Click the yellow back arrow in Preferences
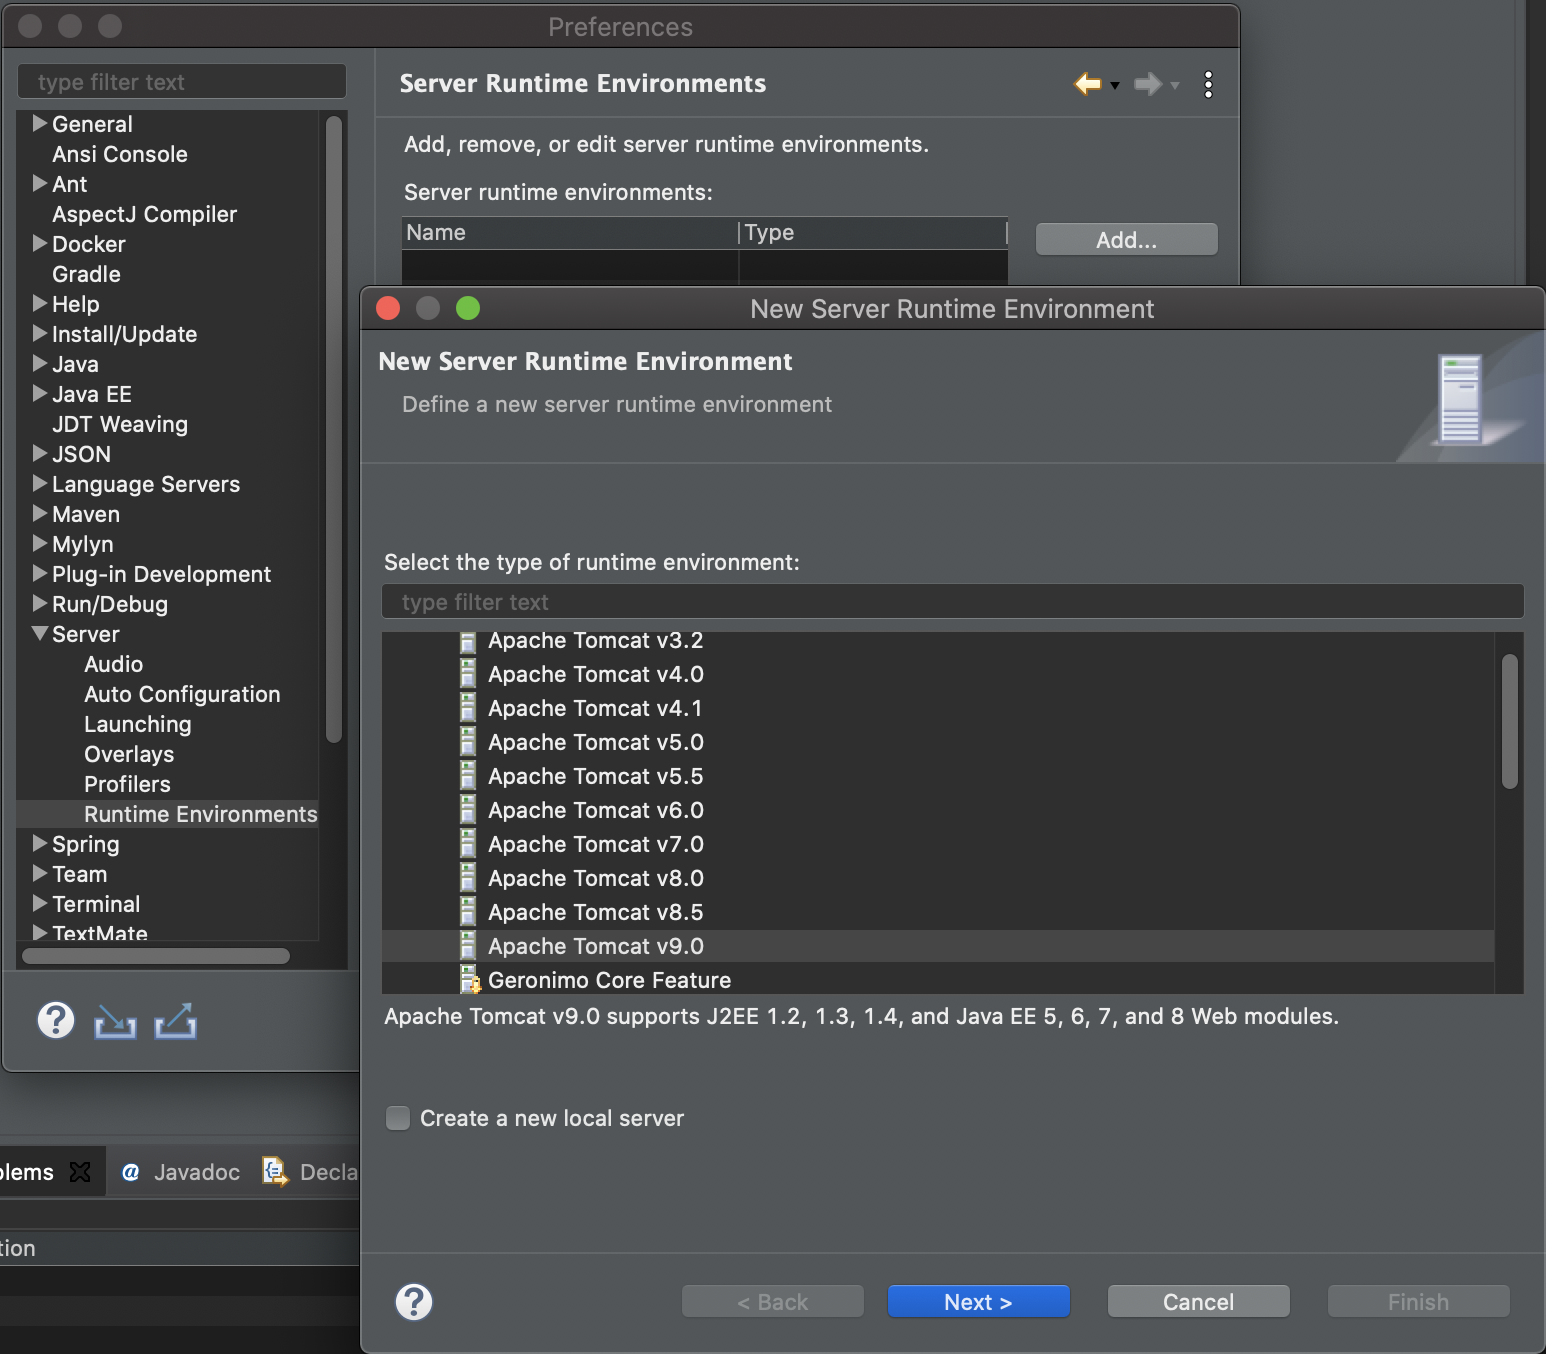1546x1354 pixels. pos(1088,84)
